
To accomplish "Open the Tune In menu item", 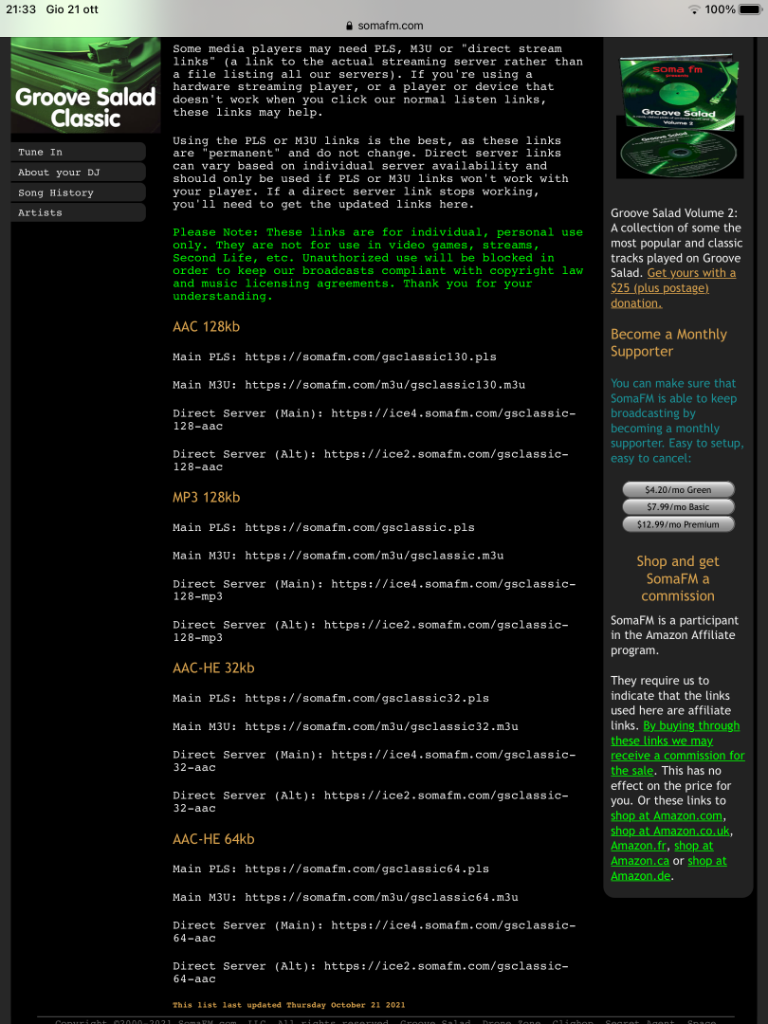I will pyautogui.click(x=78, y=152).
